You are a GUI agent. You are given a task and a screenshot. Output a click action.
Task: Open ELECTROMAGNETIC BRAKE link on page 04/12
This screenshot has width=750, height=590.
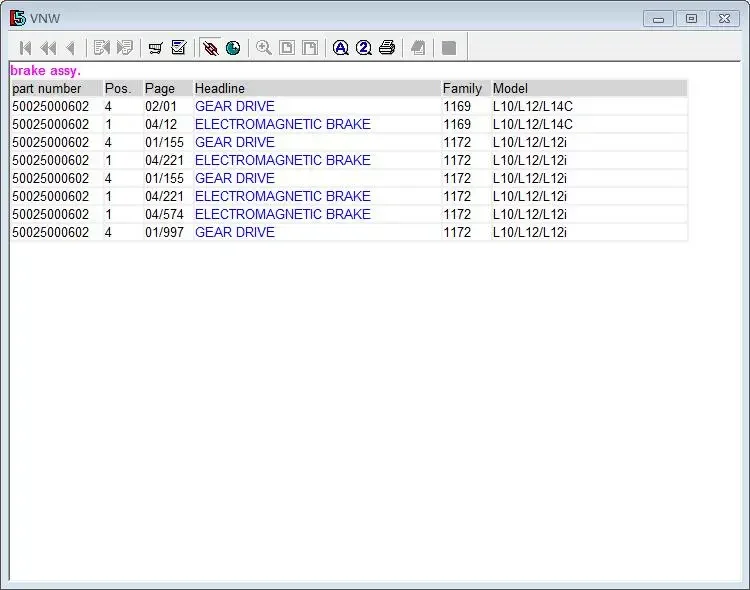pyautogui.click(x=283, y=124)
